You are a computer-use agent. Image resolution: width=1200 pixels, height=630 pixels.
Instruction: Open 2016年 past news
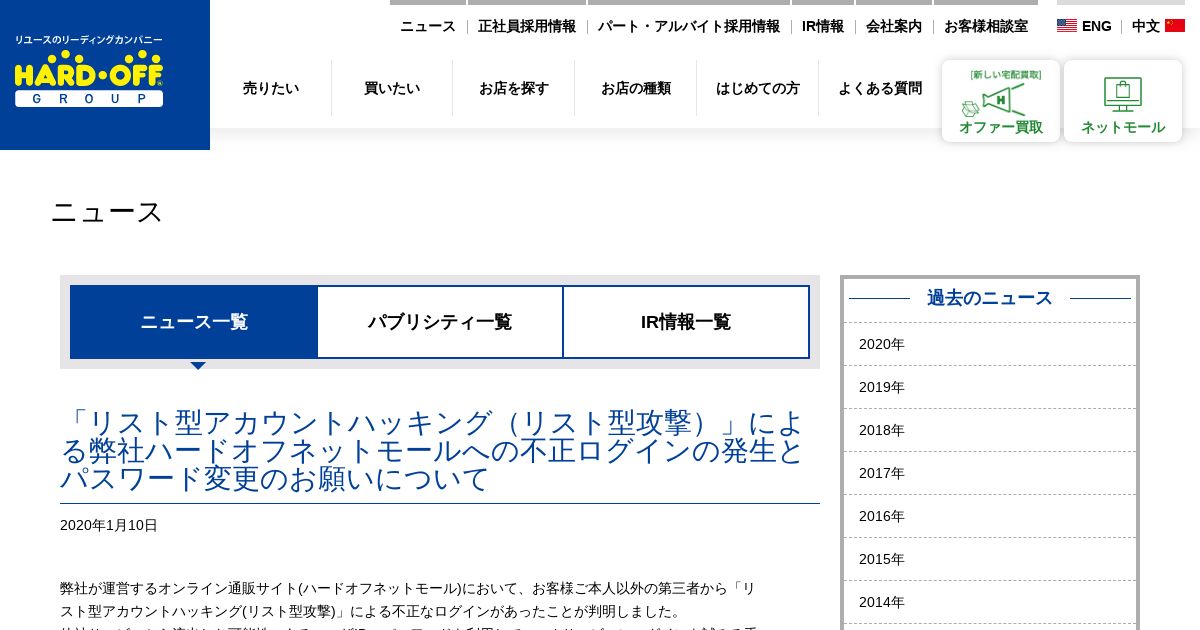coord(990,516)
